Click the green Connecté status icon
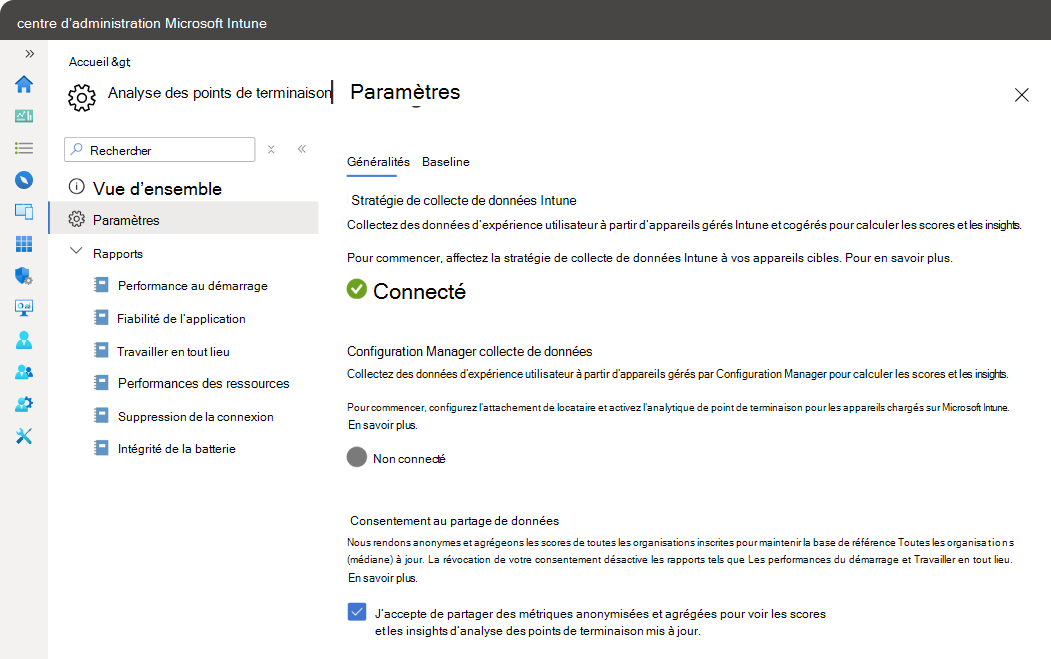The width and height of the screenshot is (1051, 659). click(x=357, y=289)
